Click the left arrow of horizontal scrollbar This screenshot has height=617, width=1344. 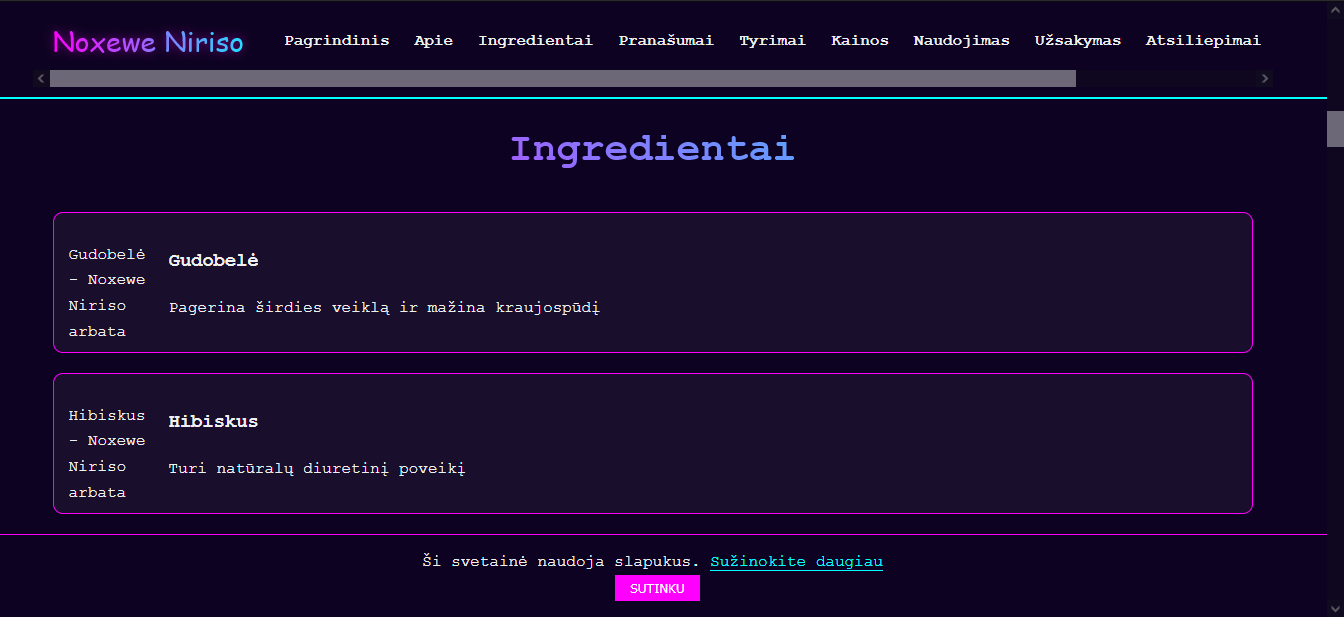(x=41, y=78)
